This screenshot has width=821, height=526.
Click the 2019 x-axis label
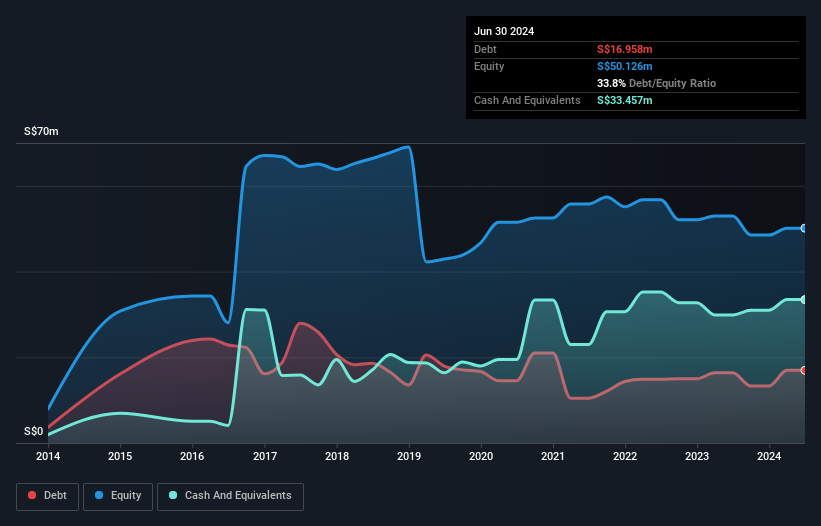pyautogui.click(x=409, y=456)
